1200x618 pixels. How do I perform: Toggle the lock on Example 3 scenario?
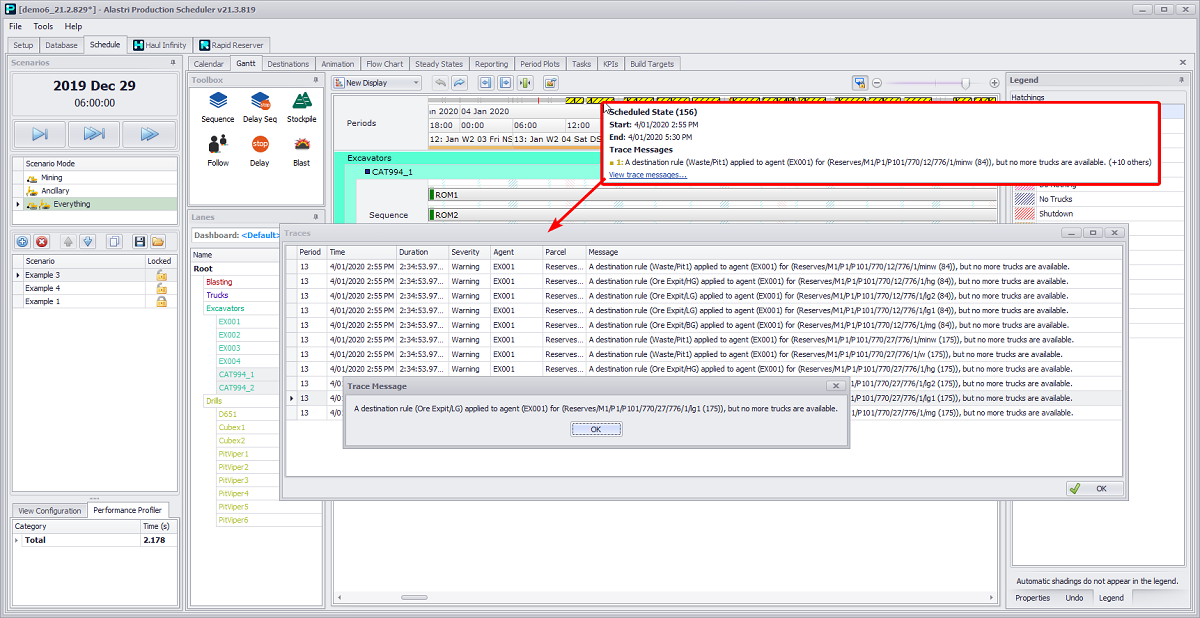160,275
